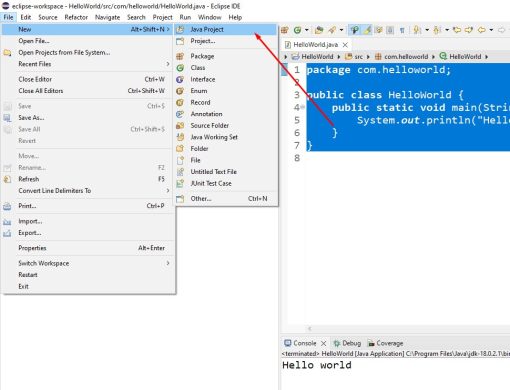
Task: Open the Back navigation history dropdown
Action: tap(491, 30)
